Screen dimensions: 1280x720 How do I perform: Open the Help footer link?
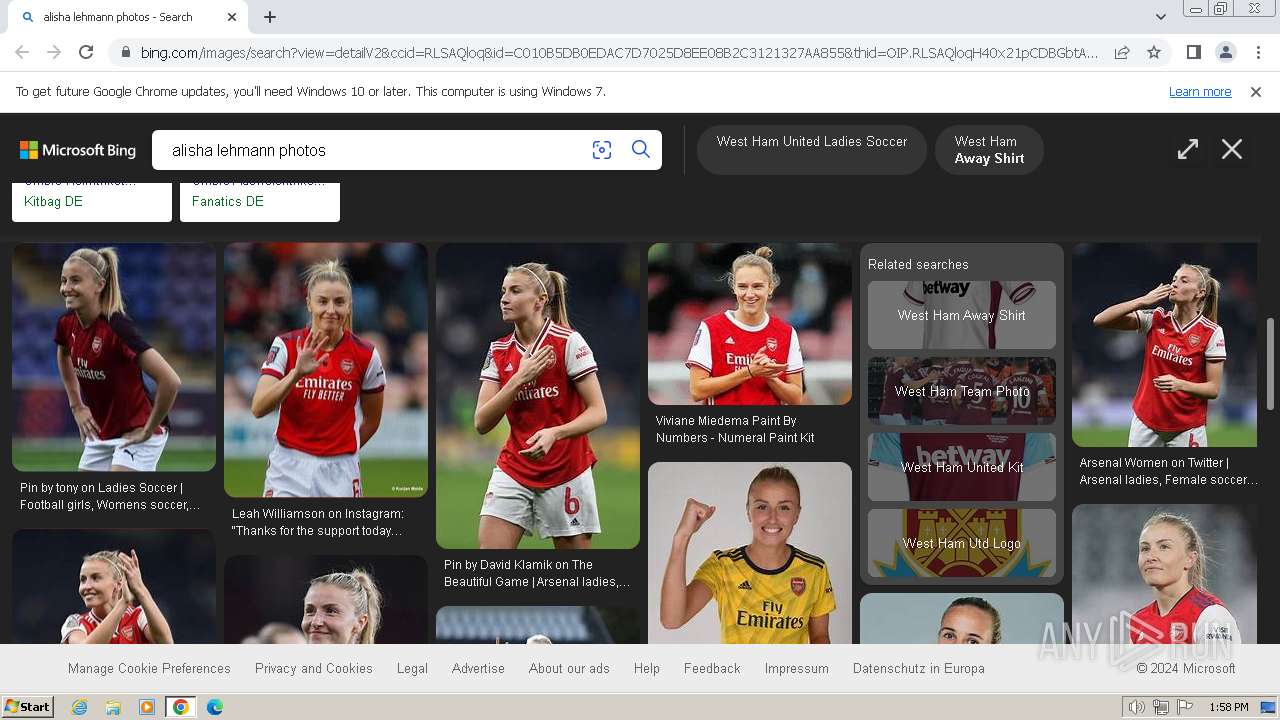click(647, 668)
